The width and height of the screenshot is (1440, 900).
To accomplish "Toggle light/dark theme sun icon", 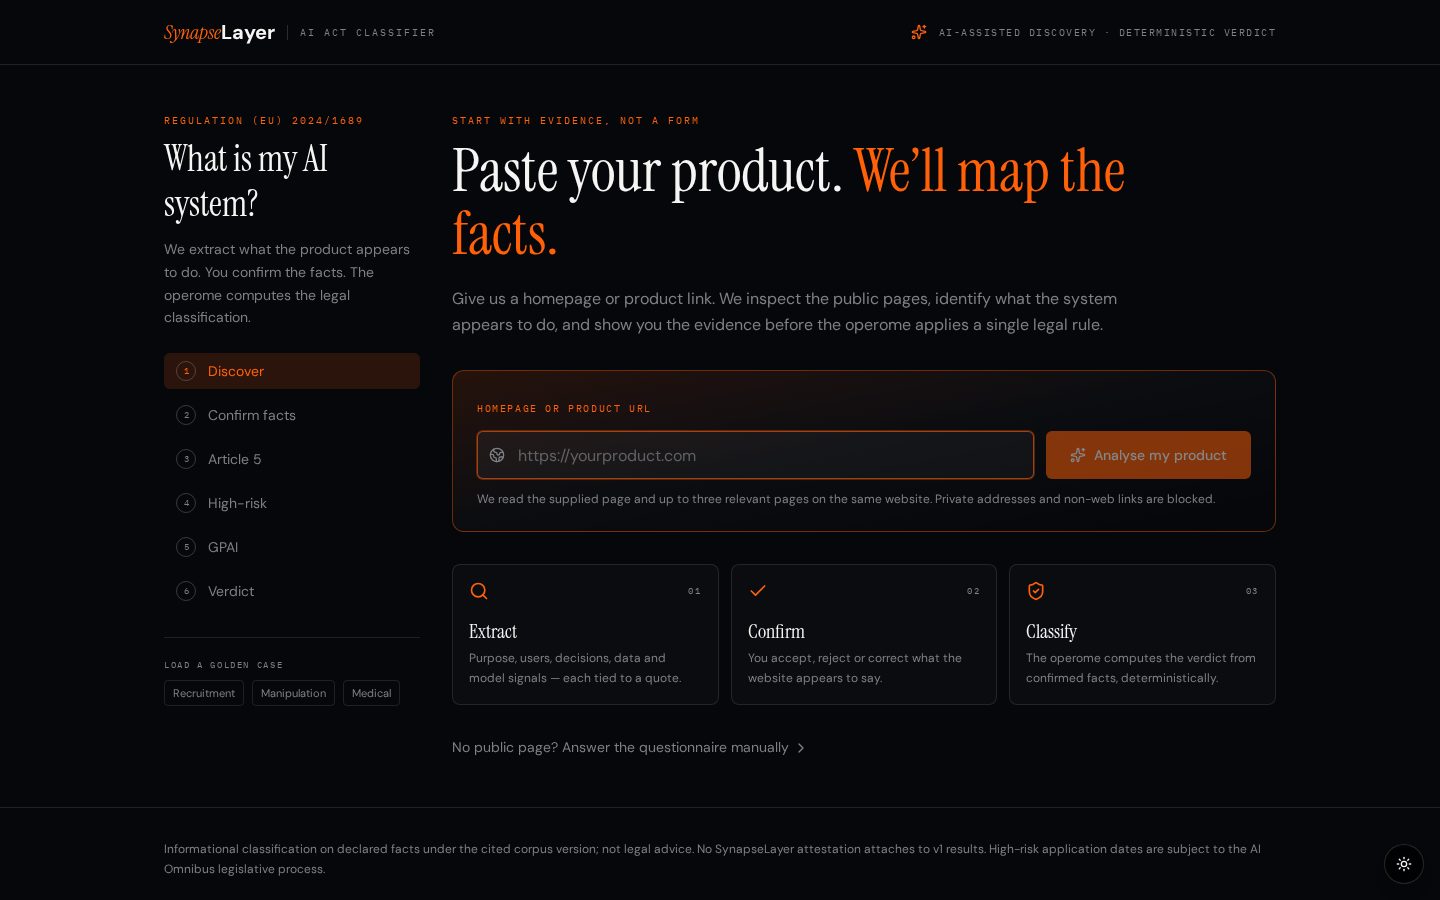I will [1404, 864].
